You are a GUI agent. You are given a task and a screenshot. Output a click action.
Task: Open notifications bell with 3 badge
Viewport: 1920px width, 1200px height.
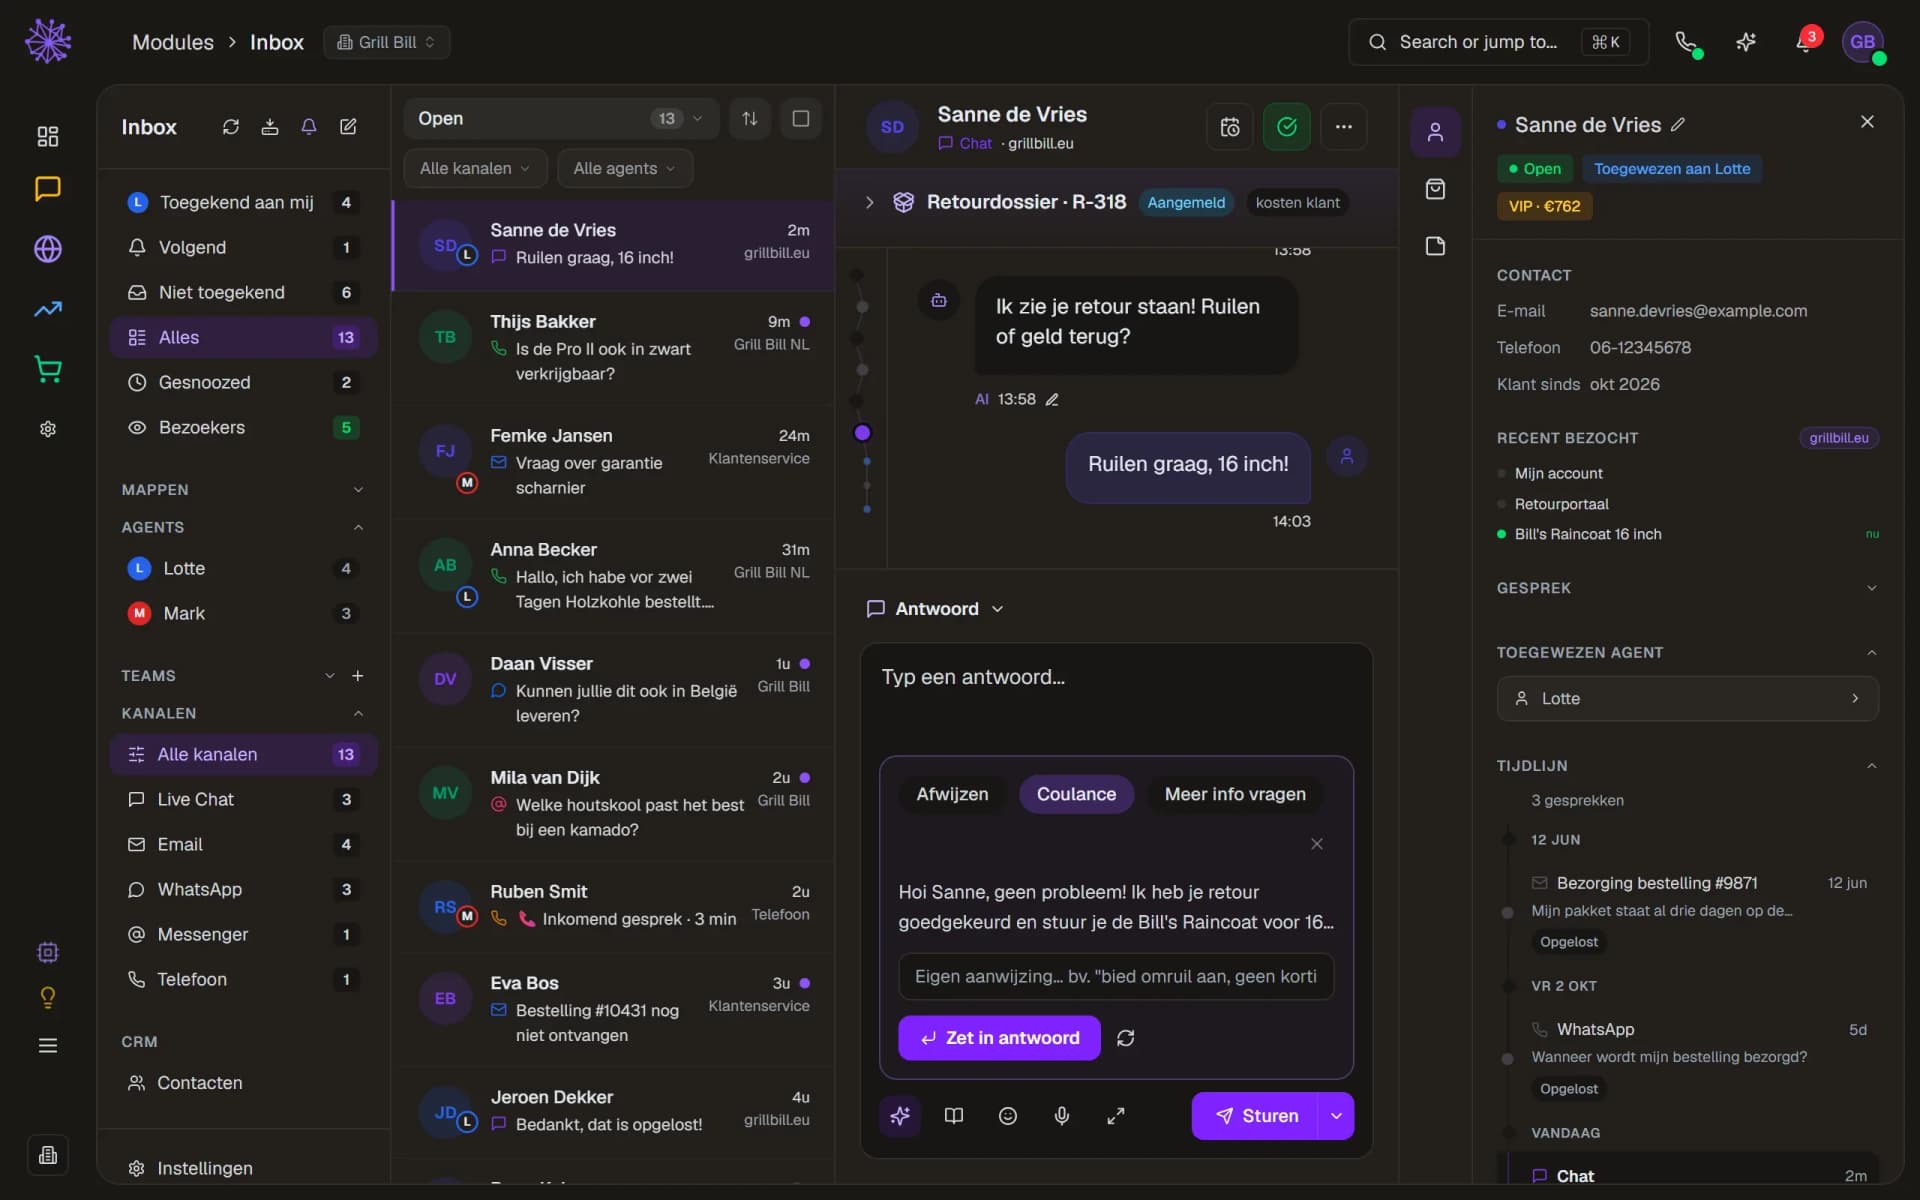[1806, 42]
